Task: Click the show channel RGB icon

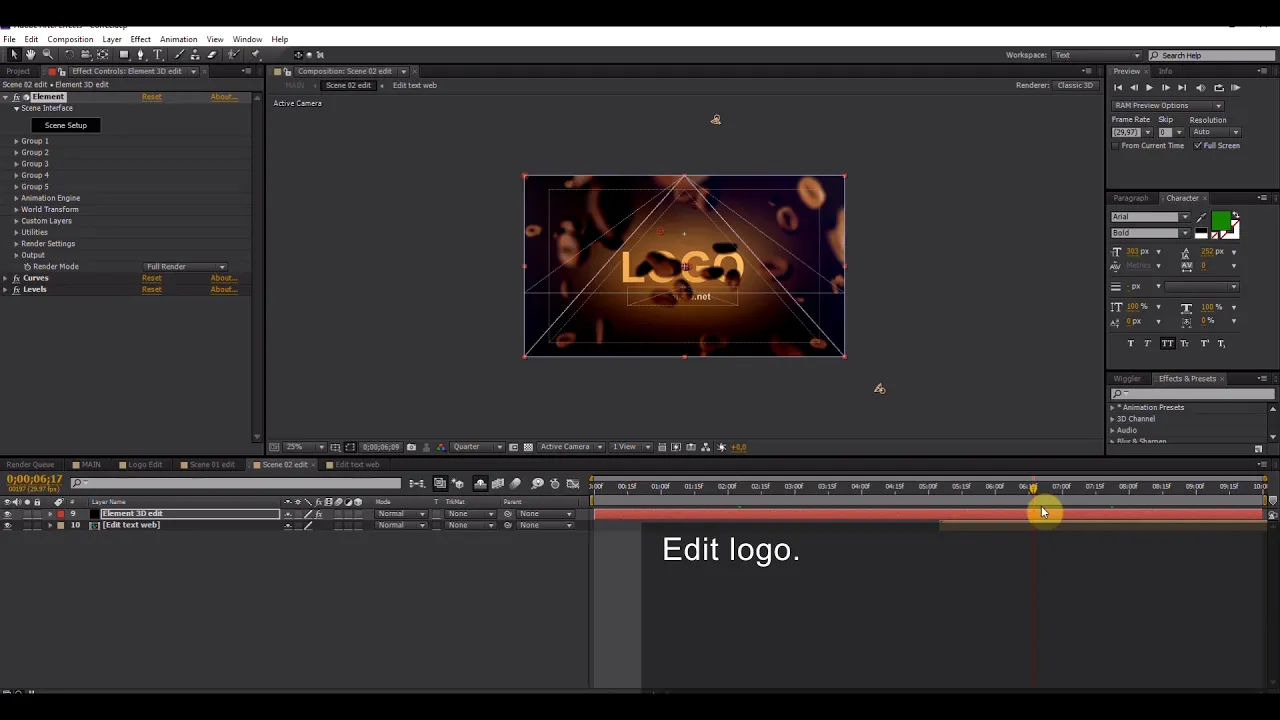Action: 441,447
